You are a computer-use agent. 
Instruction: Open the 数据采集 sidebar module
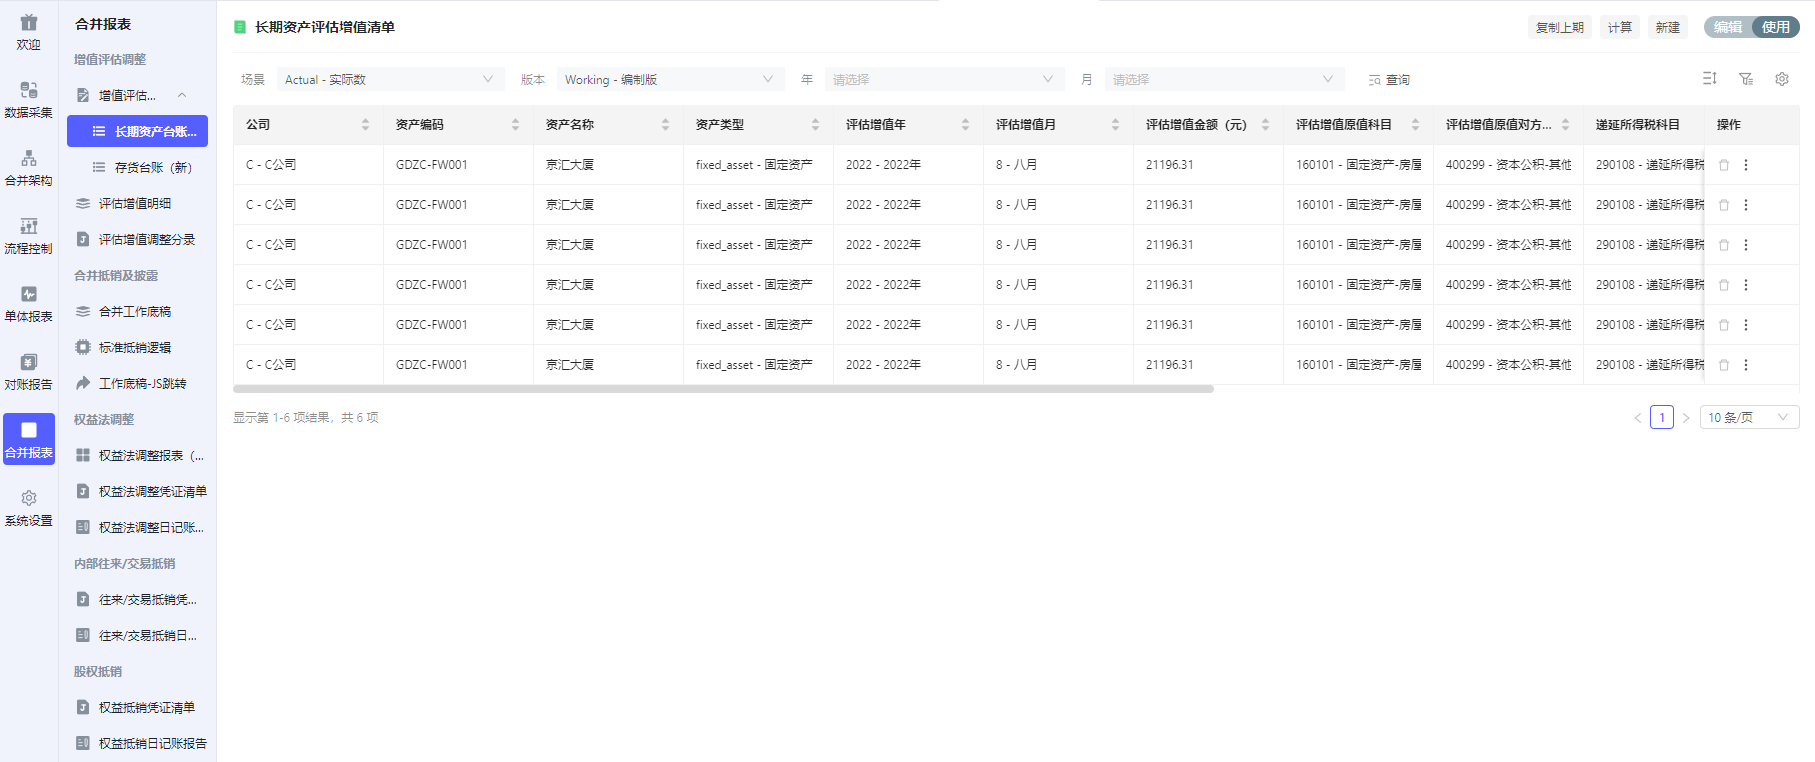pos(28,99)
